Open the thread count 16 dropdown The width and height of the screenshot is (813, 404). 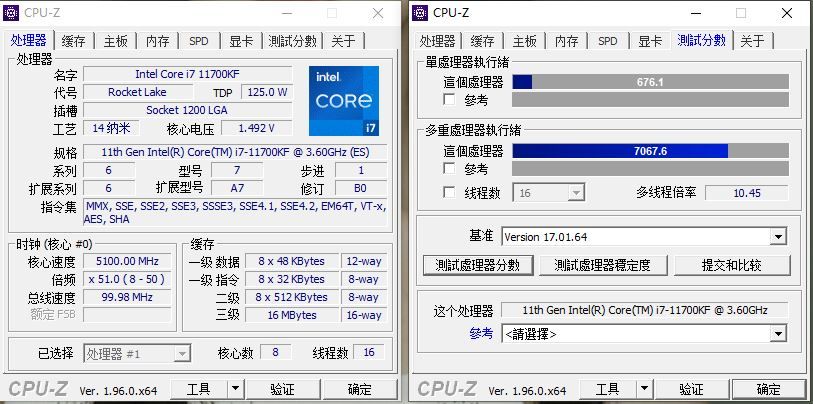pos(576,193)
